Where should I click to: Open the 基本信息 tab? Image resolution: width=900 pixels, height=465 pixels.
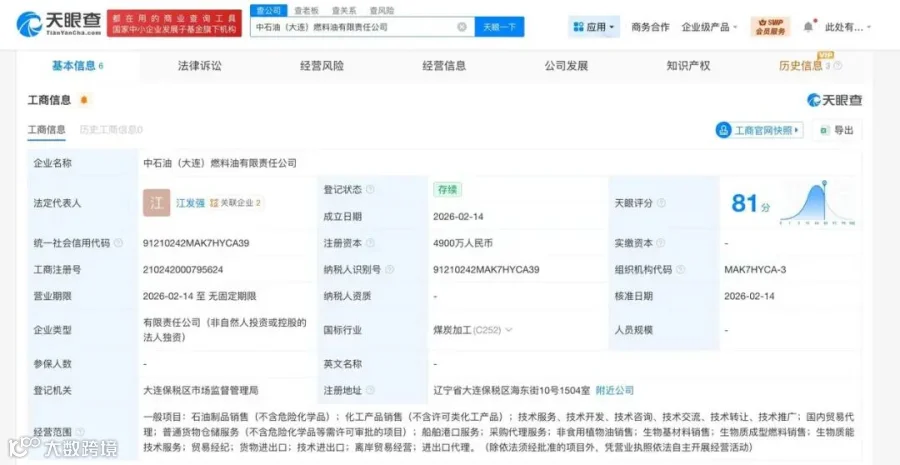click(77, 66)
